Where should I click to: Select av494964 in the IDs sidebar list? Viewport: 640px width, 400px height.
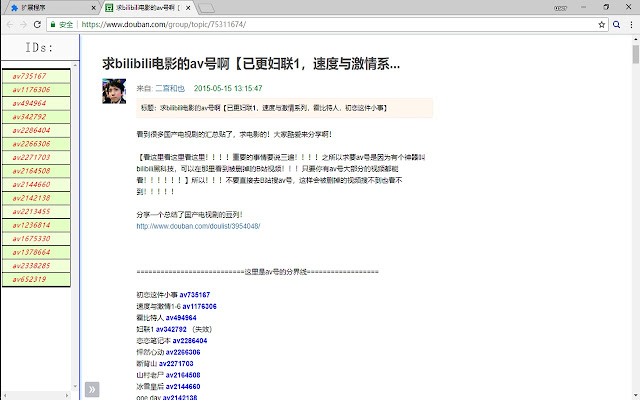(x=36, y=103)
